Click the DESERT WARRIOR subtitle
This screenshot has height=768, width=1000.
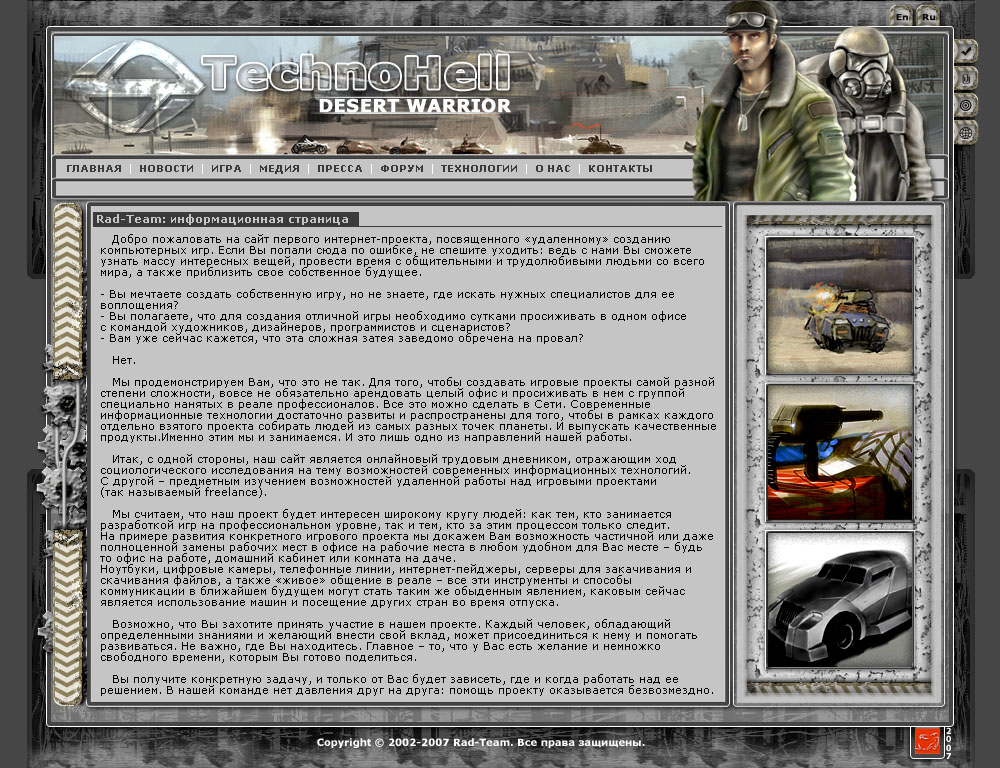tap(415, 106)
